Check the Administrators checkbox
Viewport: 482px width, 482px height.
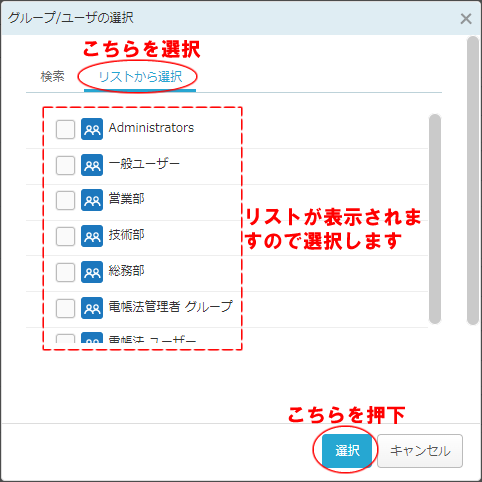coord(65,129)
